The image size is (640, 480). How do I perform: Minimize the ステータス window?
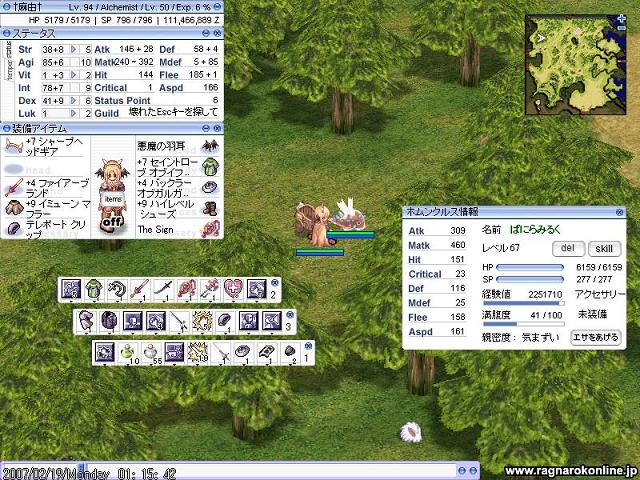point(206,33)
